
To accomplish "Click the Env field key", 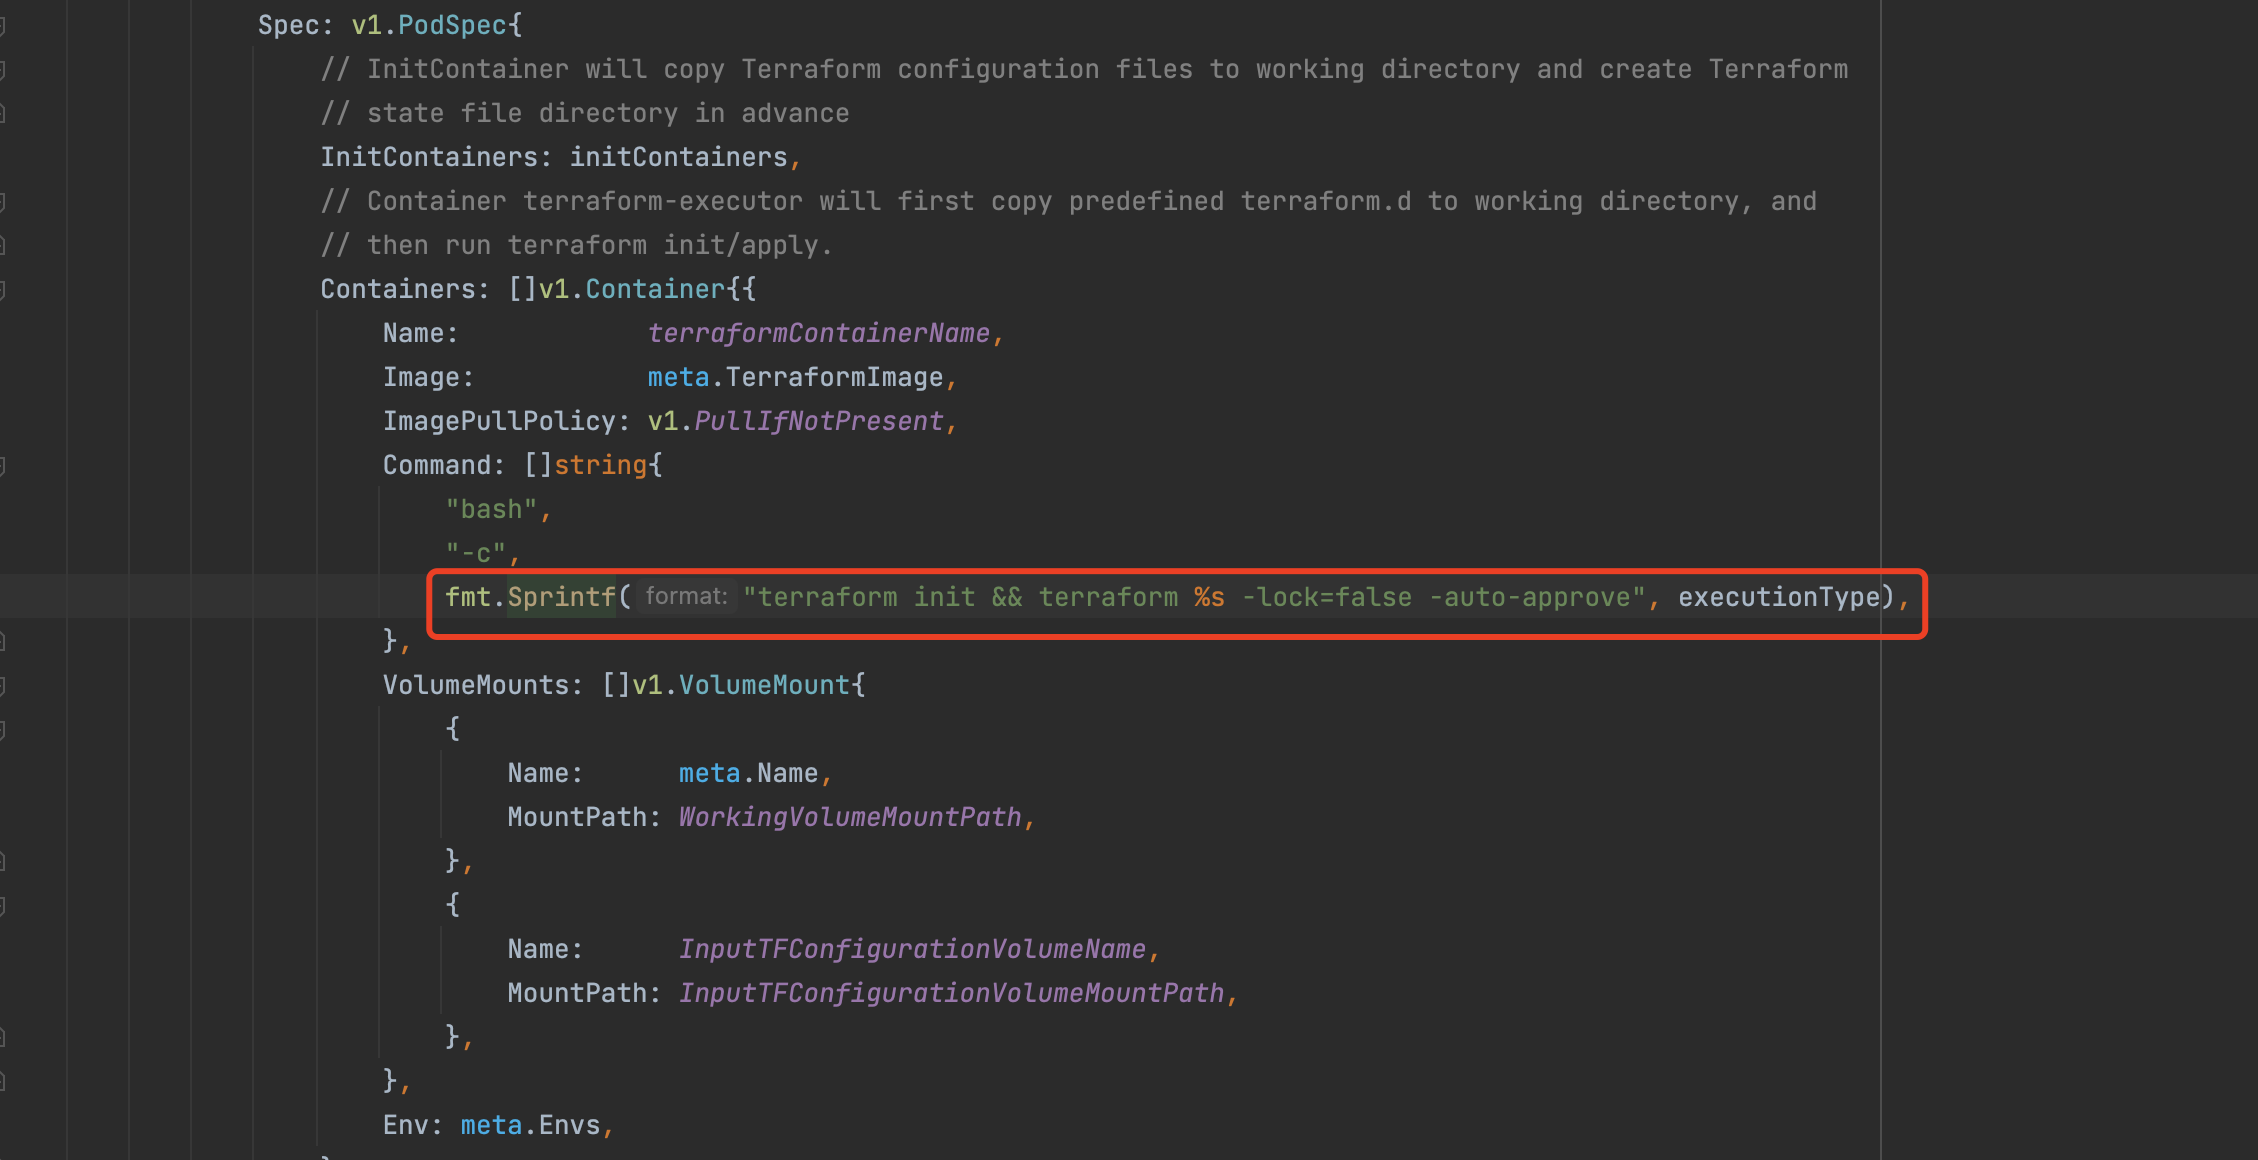I will click(405, 1125).
